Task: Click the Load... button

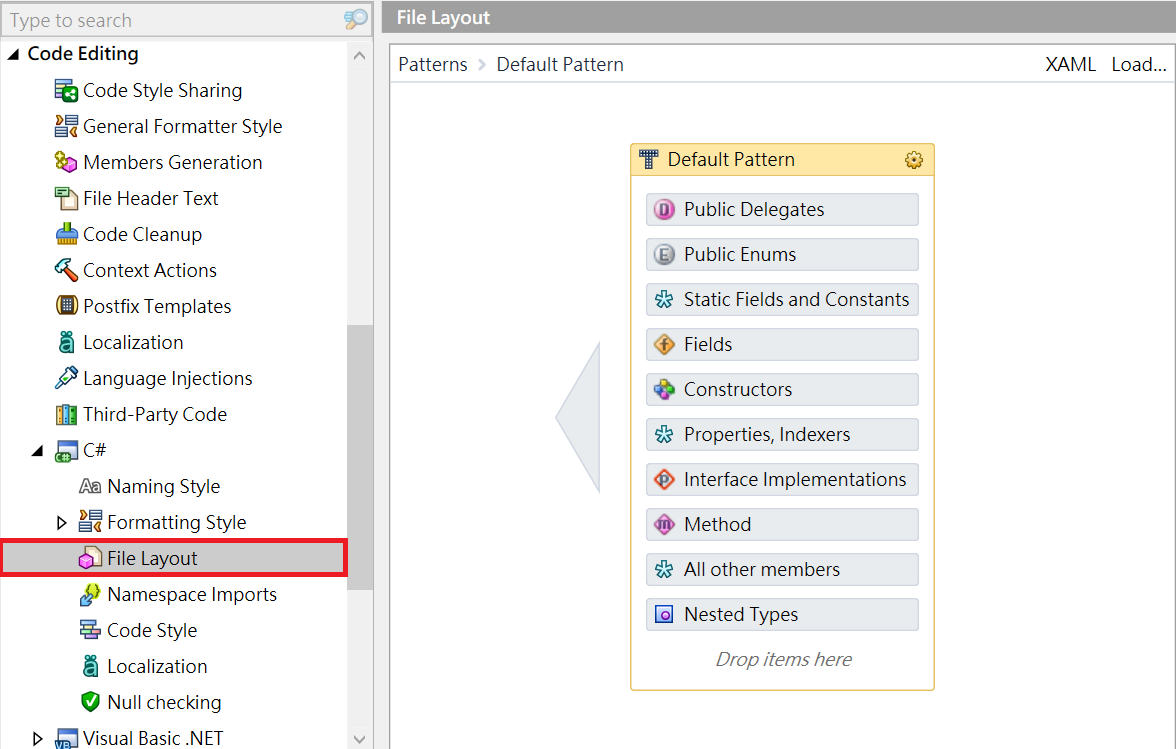Action: click(x=1138, y=65)
